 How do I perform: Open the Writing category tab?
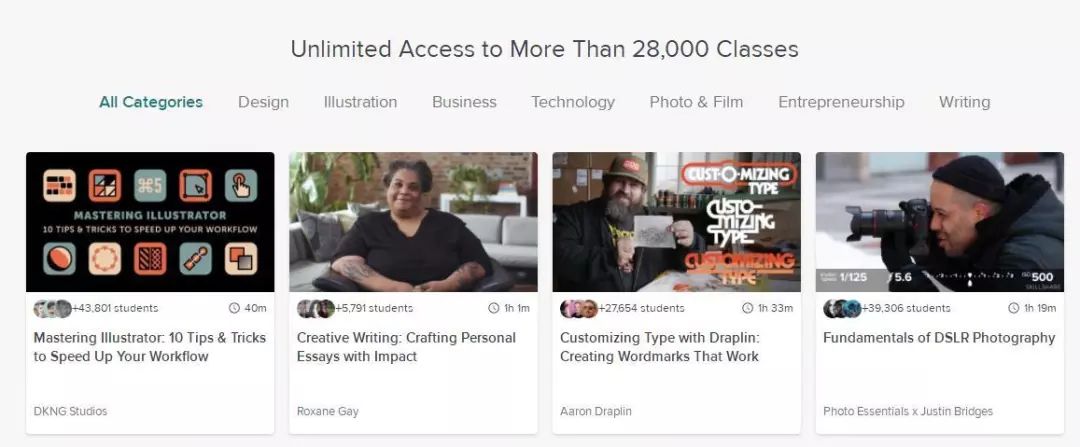point(964,102)
